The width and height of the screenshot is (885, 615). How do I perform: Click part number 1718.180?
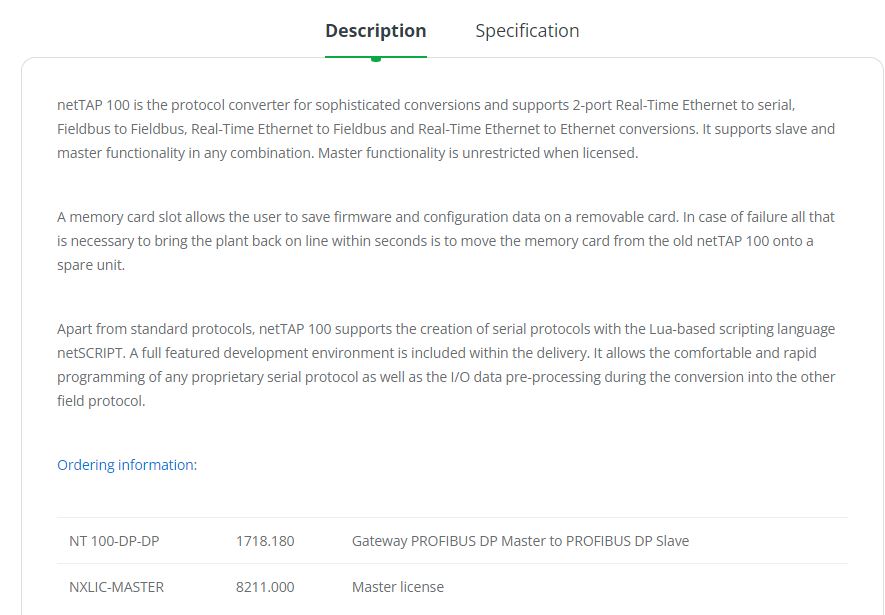pos(265,541)
